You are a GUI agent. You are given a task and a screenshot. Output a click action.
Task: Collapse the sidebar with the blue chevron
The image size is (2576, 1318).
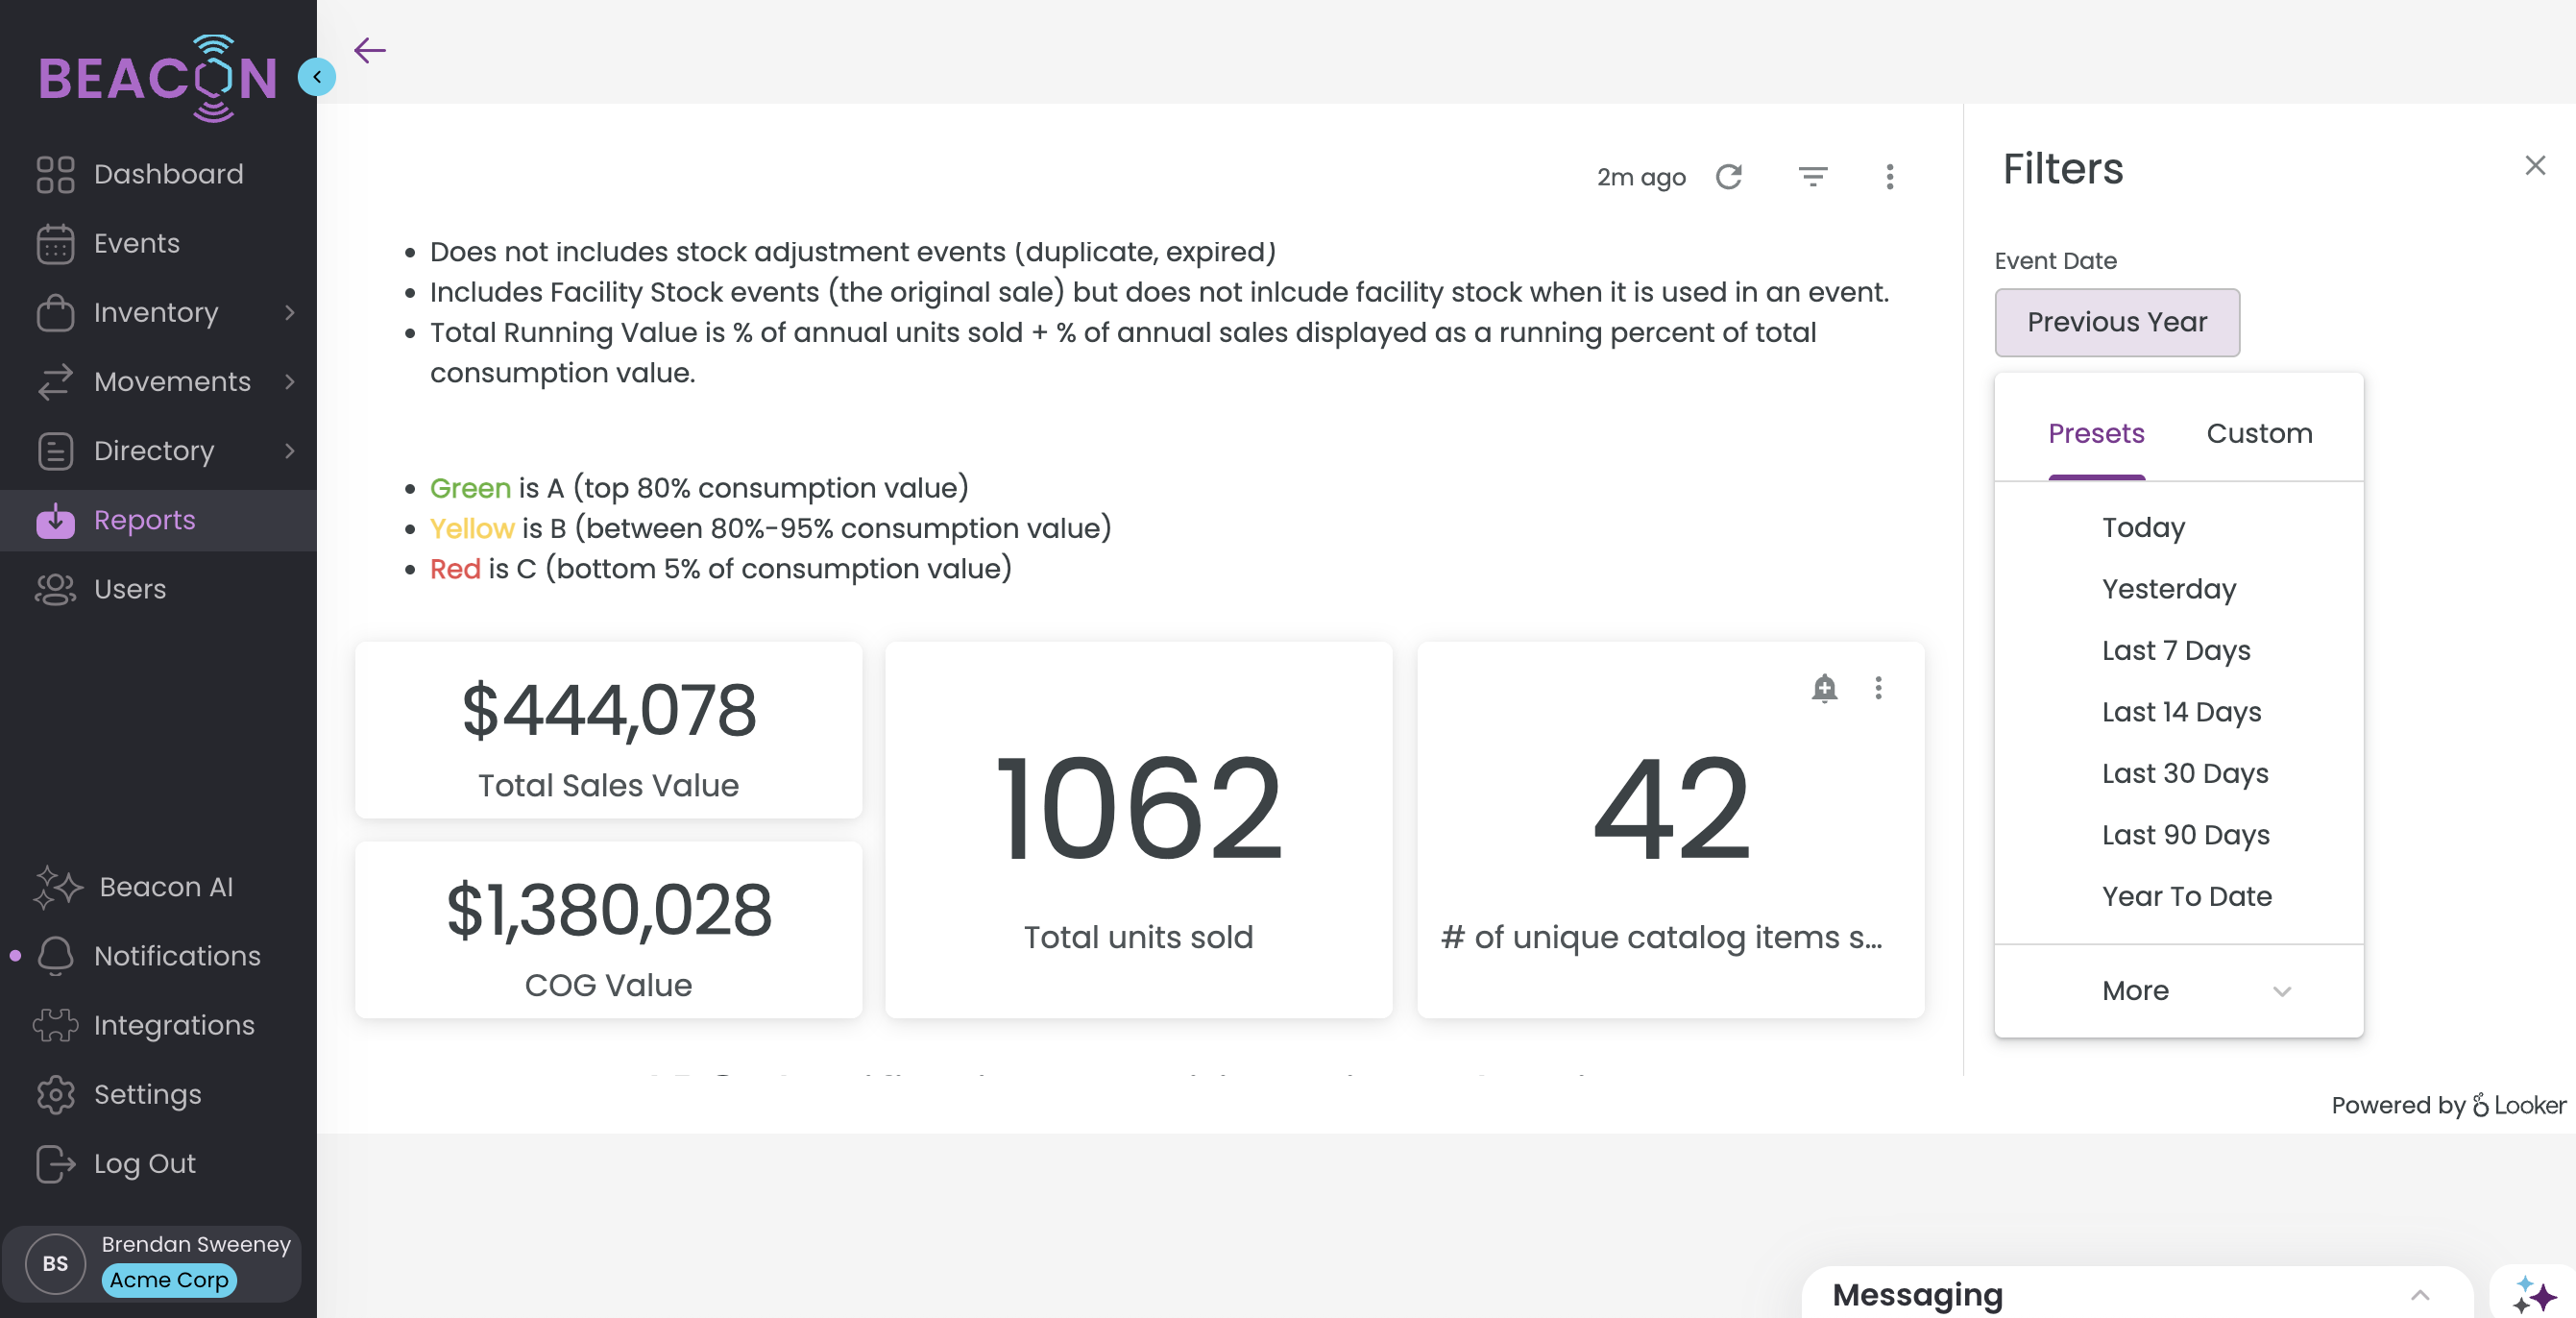click(317, 77)
